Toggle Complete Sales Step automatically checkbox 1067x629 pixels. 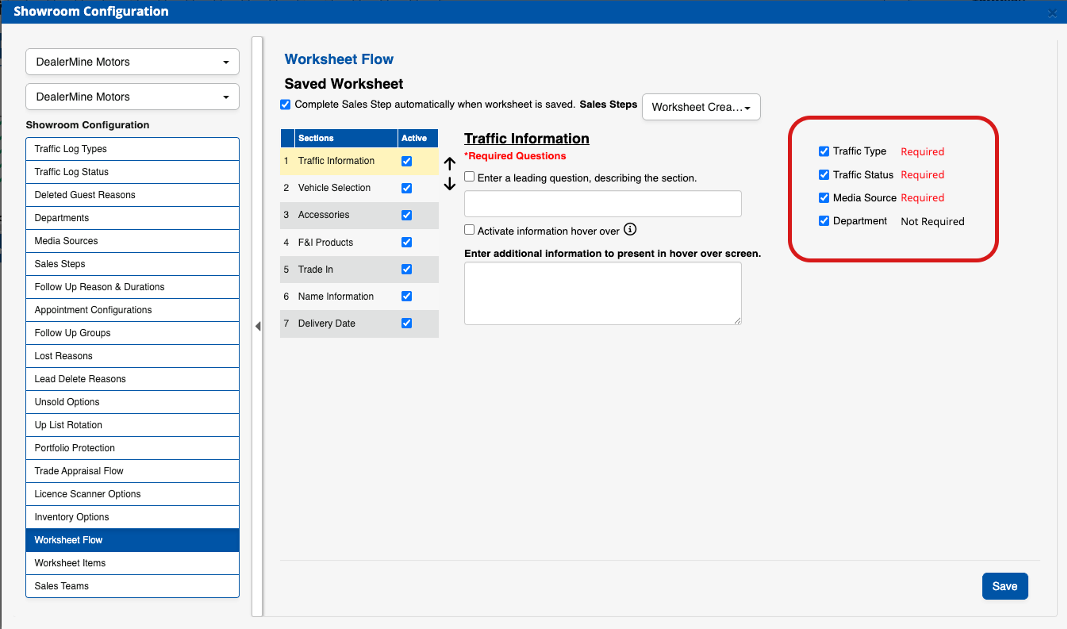[286, 105]
